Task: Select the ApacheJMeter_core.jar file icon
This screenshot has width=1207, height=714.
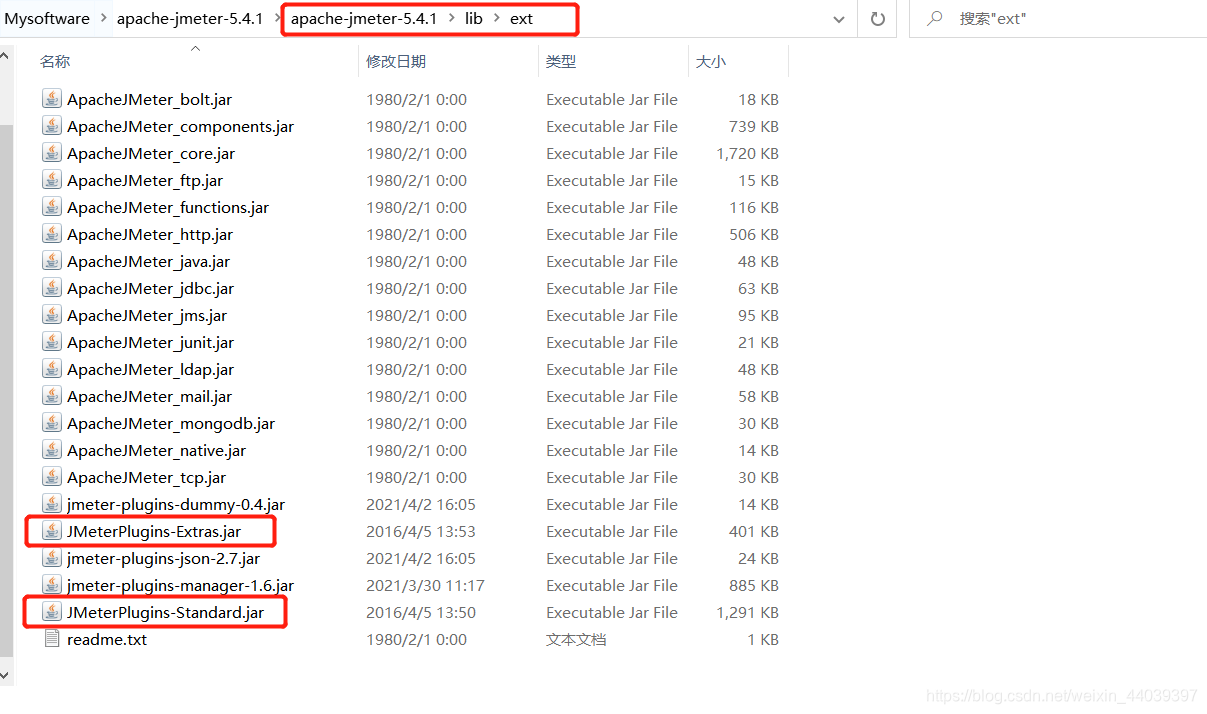Action: coord(52,153)
